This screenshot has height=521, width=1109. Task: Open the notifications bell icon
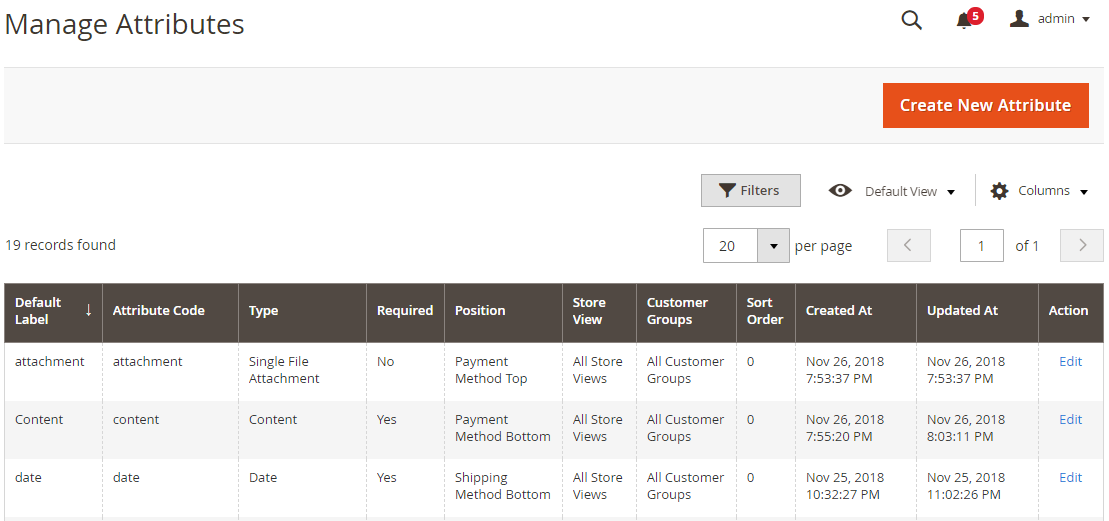(x=964, y=20)
